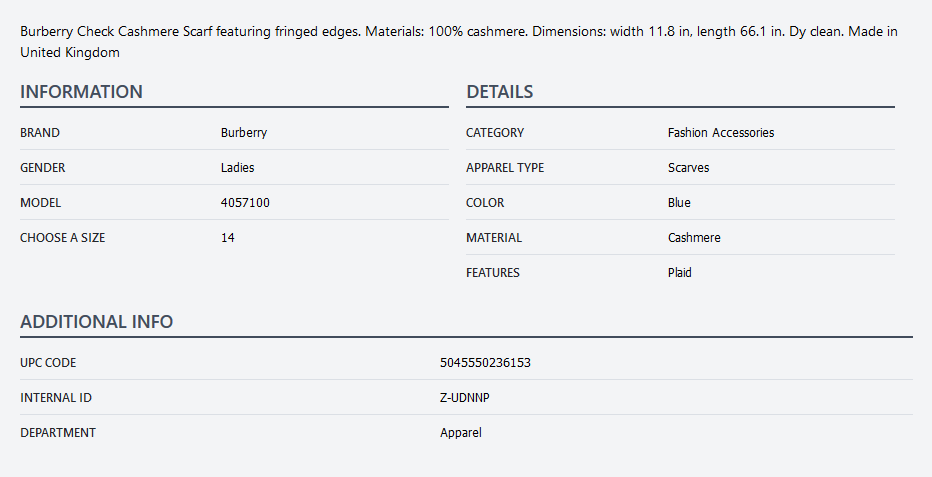Click the internal ID Z-UDNNP
This screenshot has width=932, height=477.
tap(465, 398)
